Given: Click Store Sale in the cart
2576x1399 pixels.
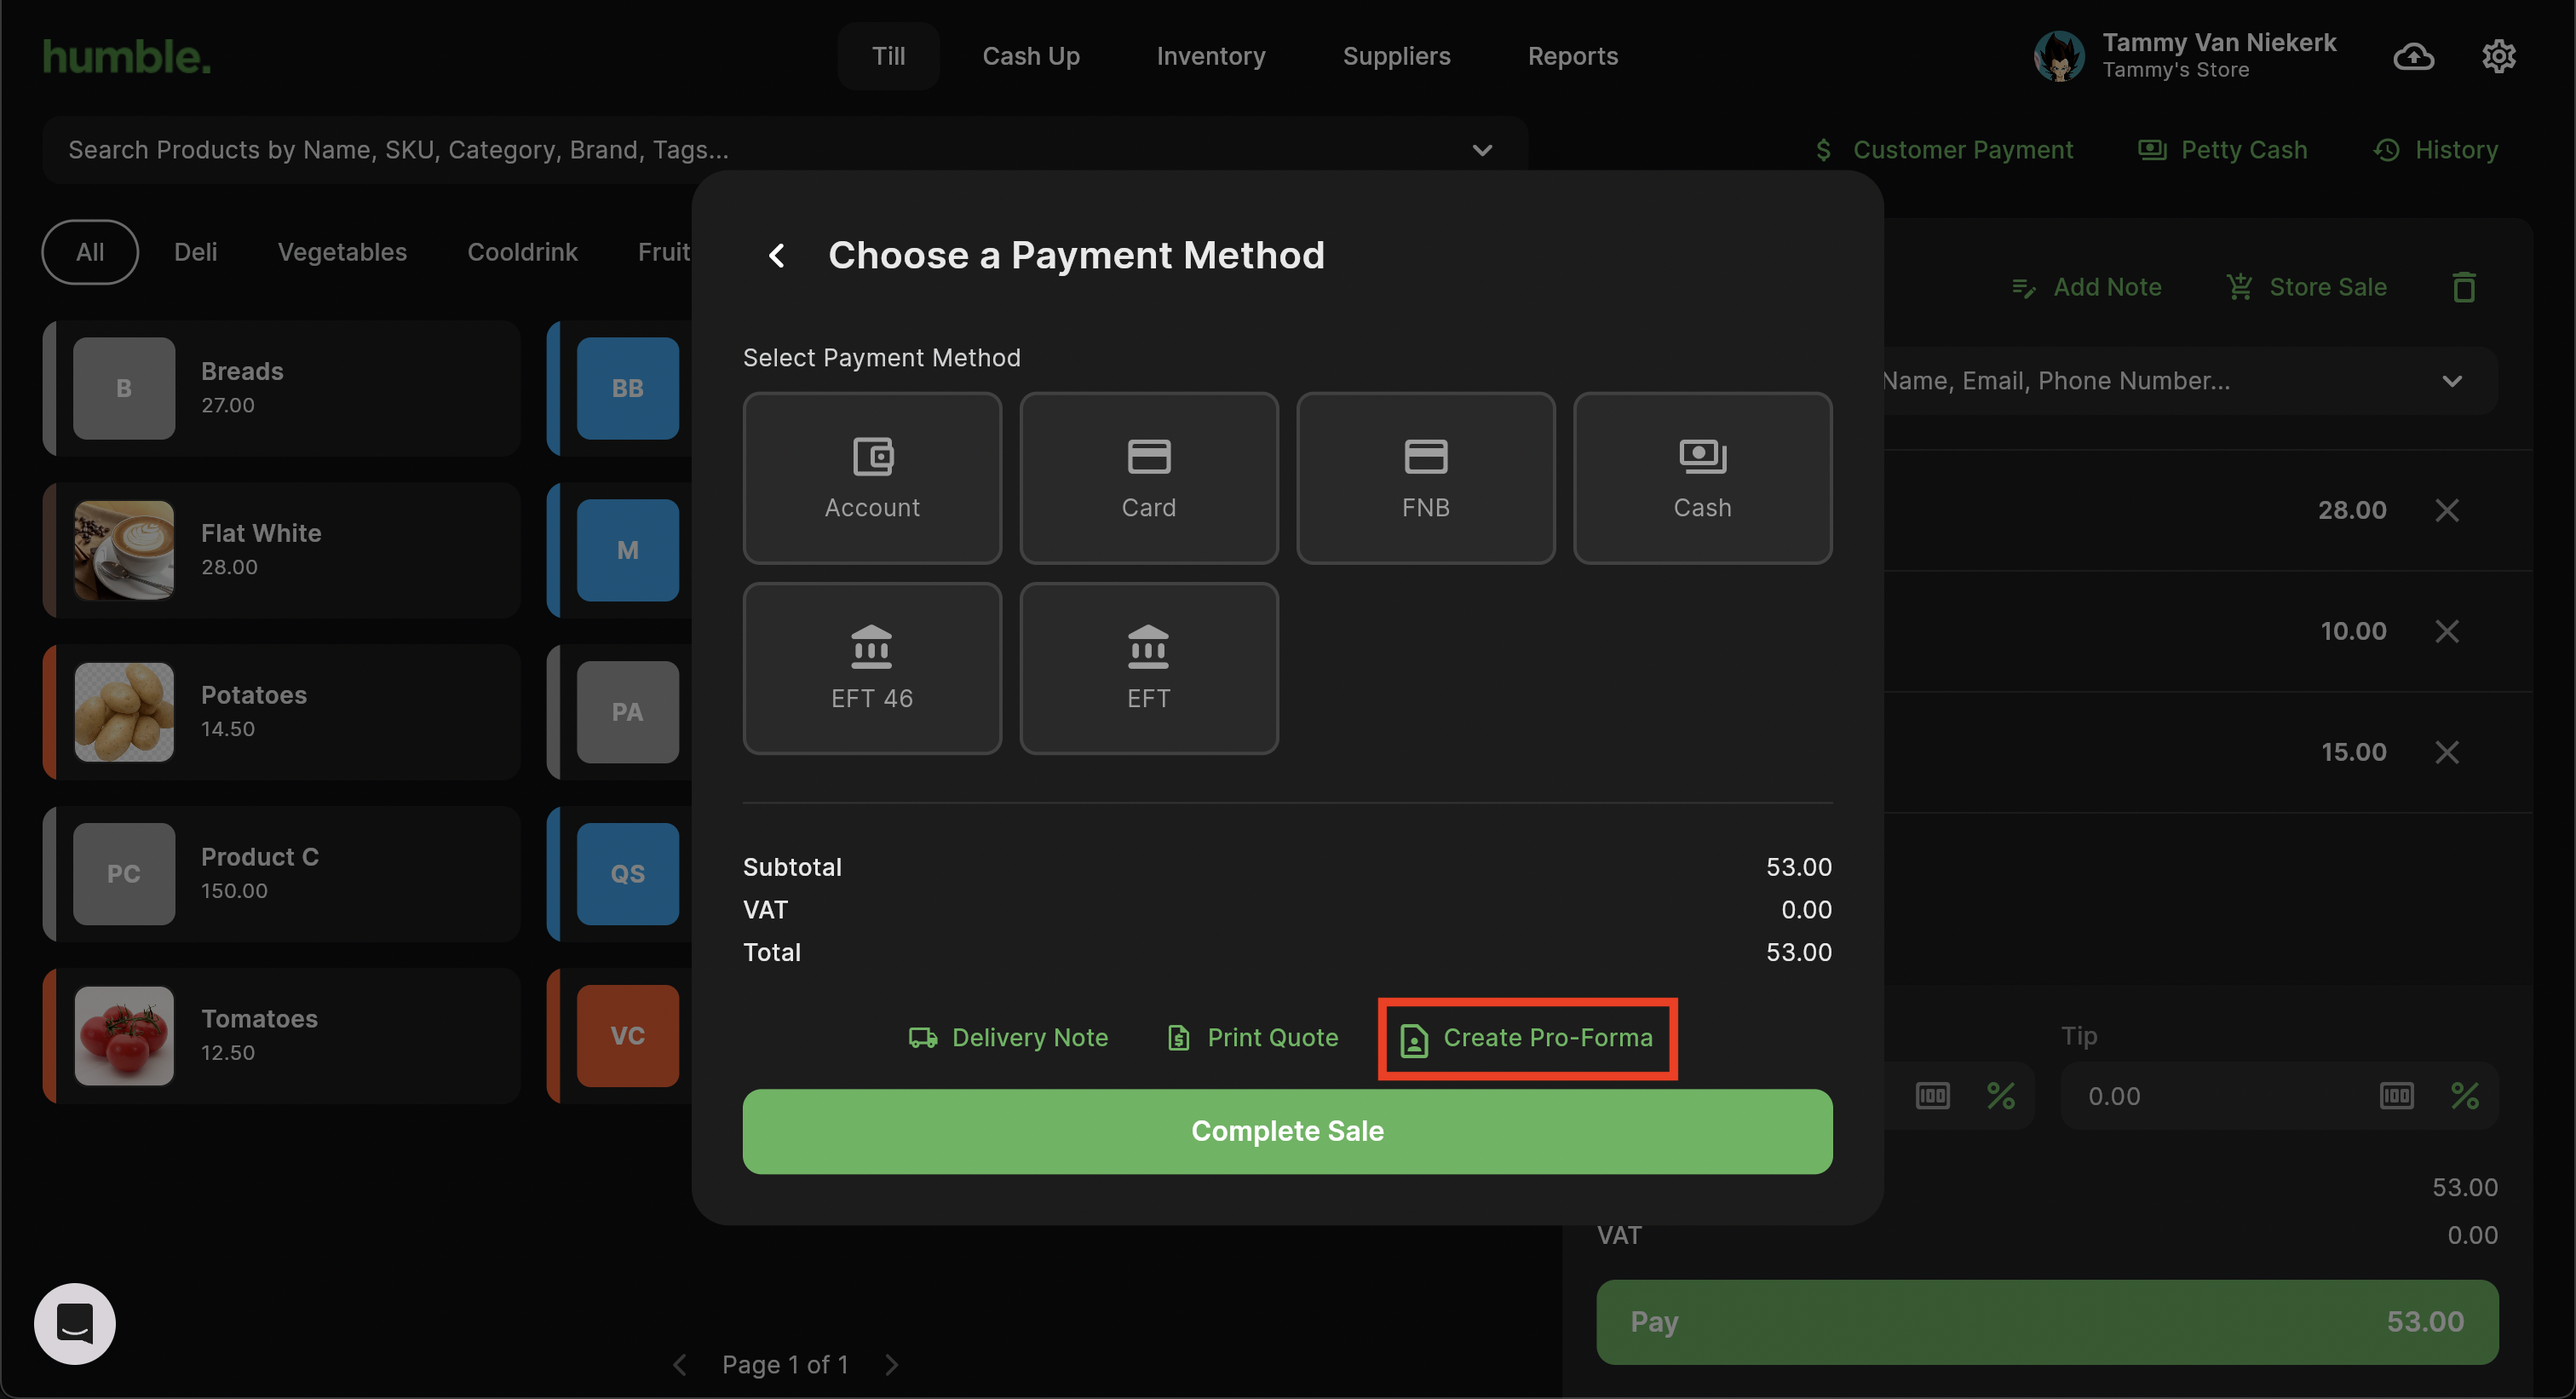Looking at the screenshot, I should [2306, 288].
